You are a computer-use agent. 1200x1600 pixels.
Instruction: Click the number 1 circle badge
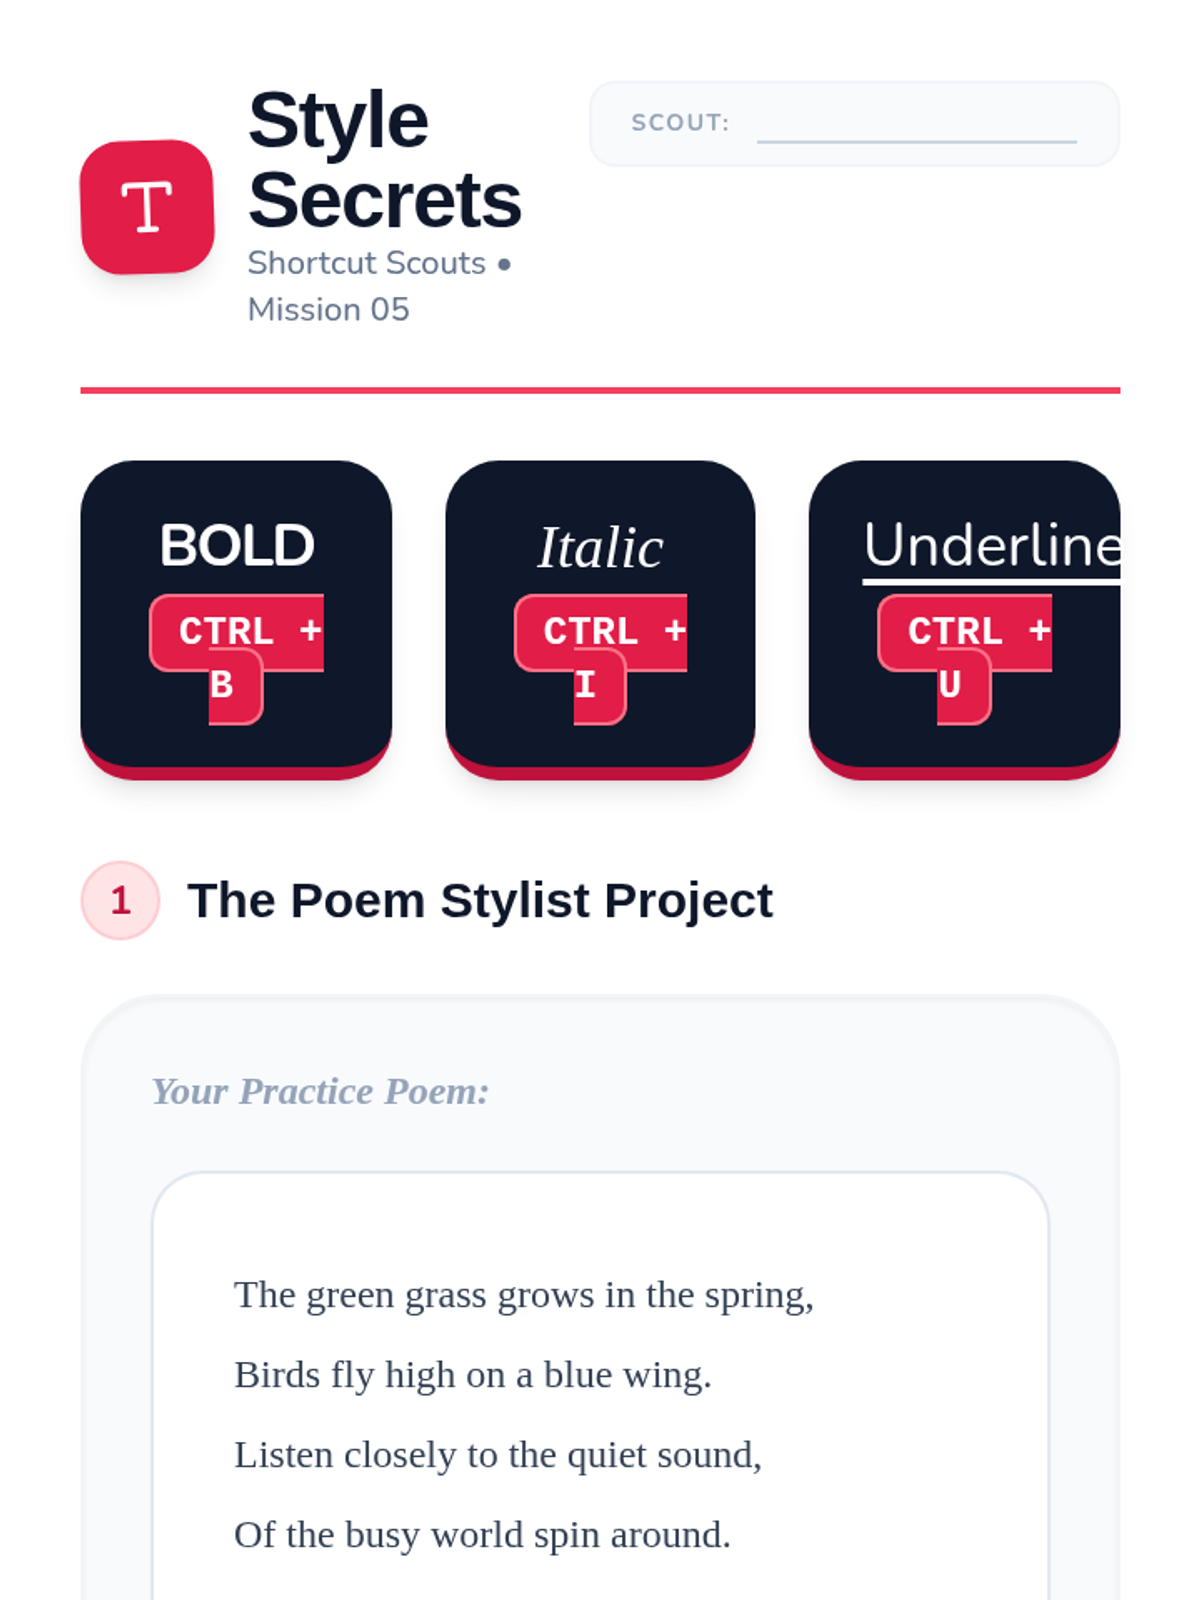click(x=120, y=900)
